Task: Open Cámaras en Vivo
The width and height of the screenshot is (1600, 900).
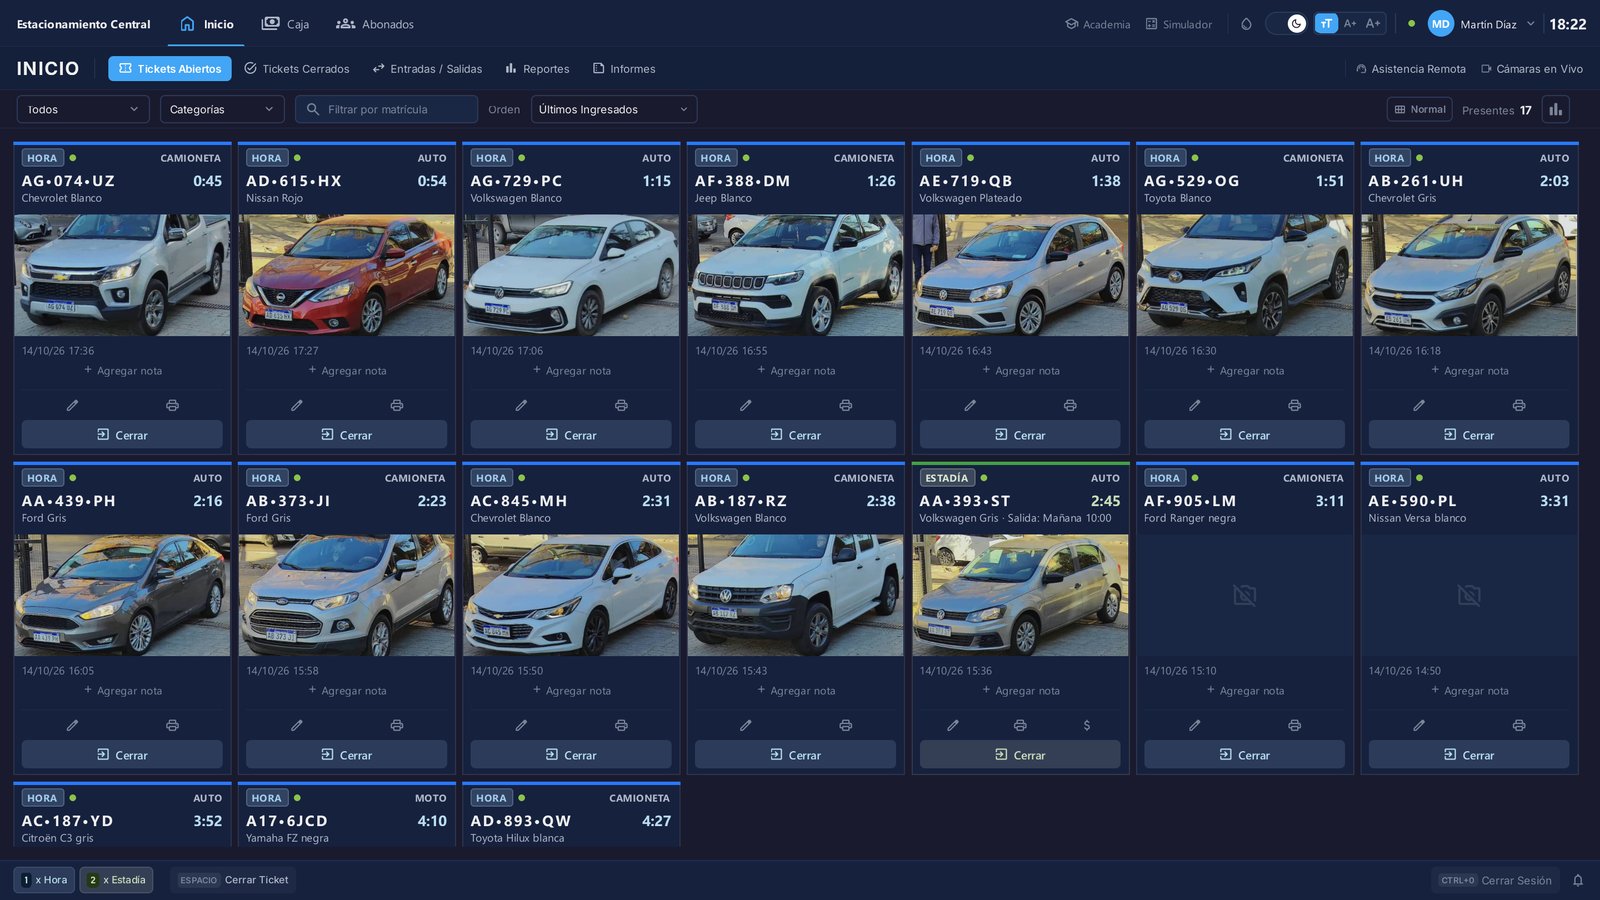Action: pyautogui.click(x=1532, y=69)
